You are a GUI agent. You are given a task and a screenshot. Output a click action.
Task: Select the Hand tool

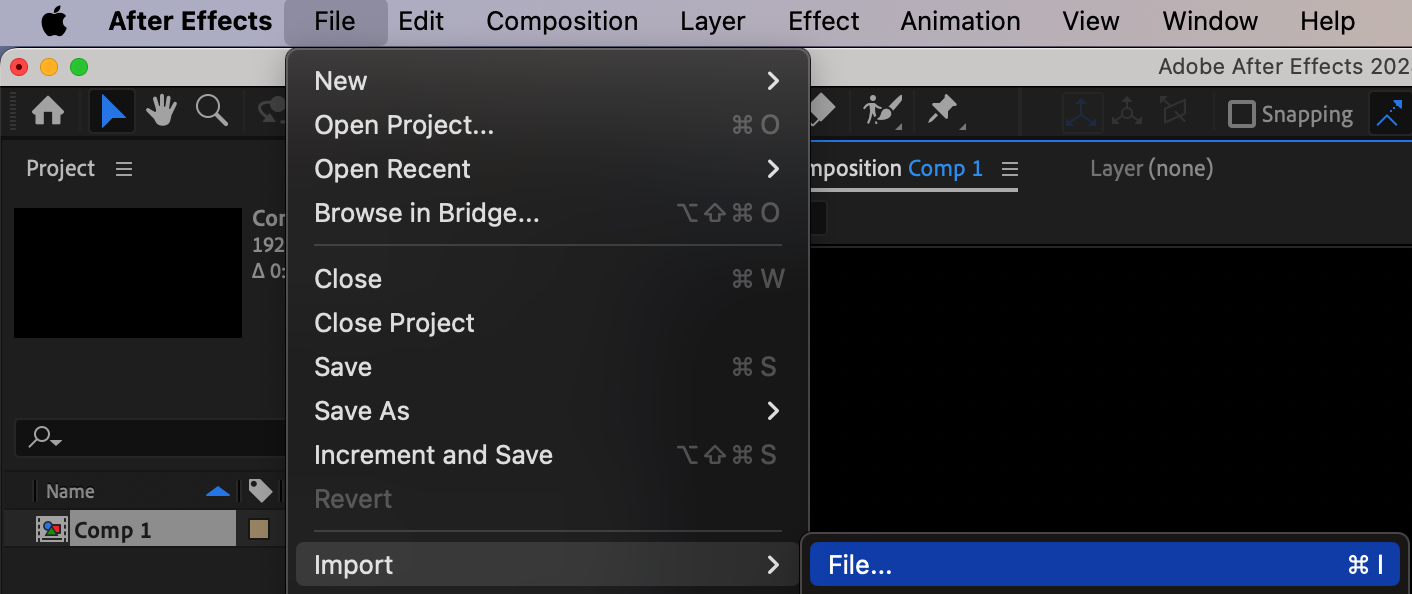(x=161, y=111)
